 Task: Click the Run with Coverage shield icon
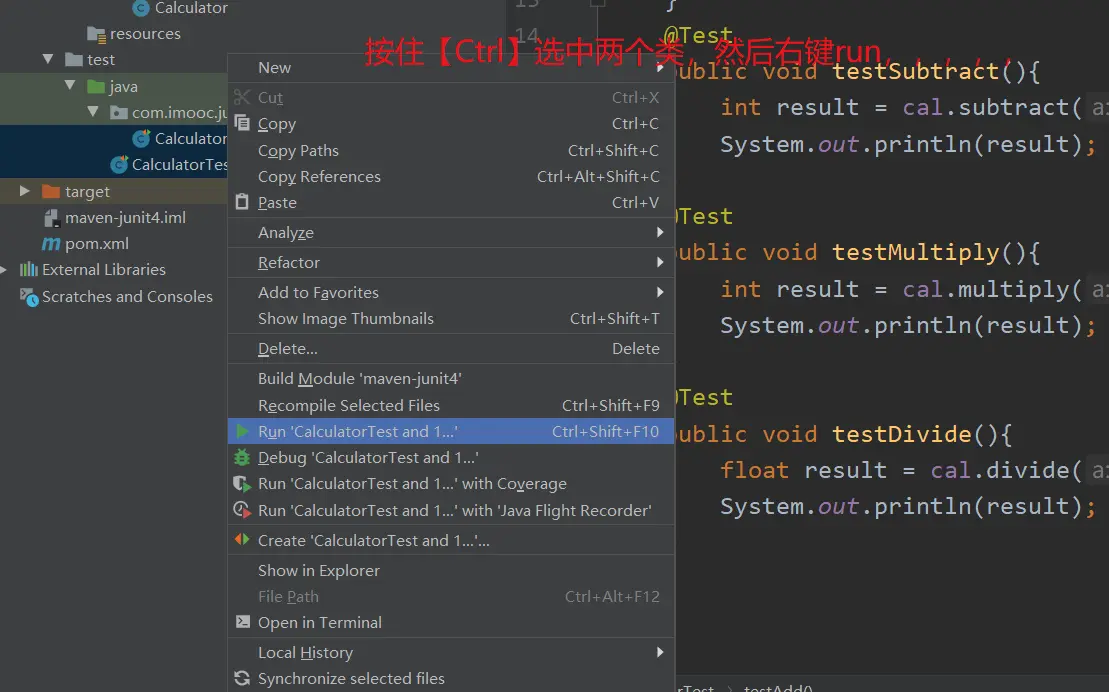(241, 484)
